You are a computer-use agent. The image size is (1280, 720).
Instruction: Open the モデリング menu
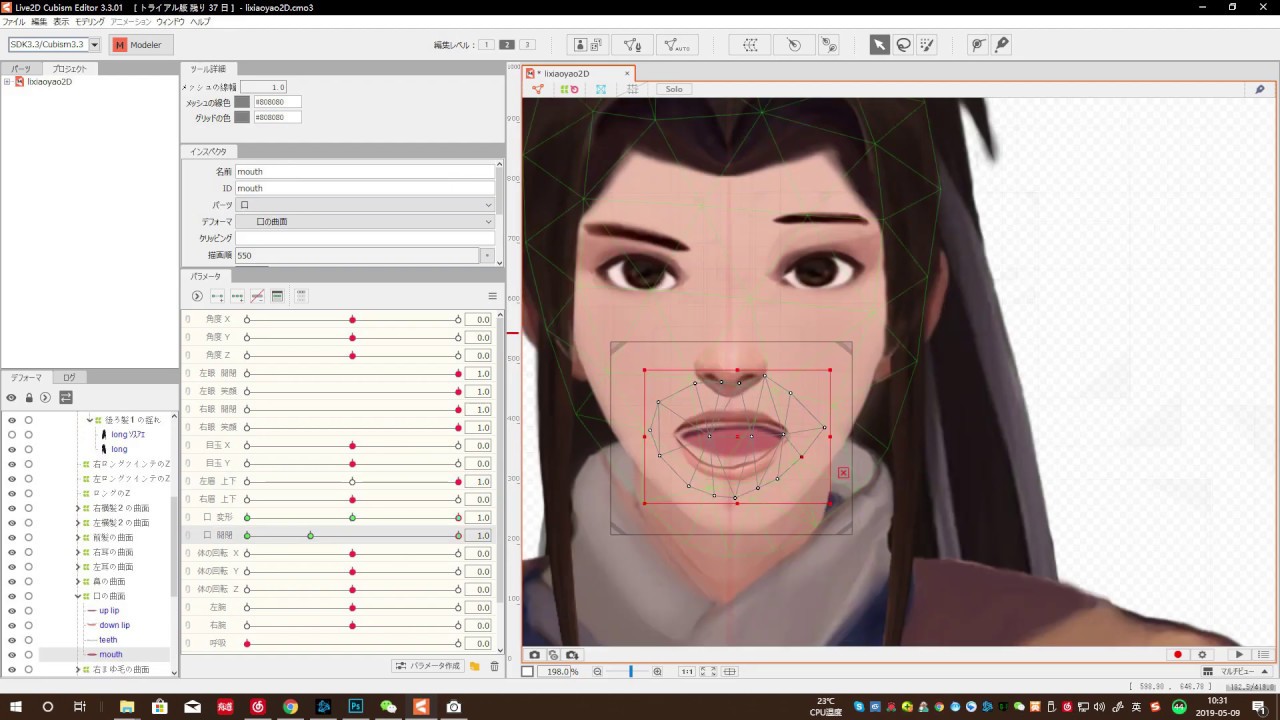click(x=89, y=21)
